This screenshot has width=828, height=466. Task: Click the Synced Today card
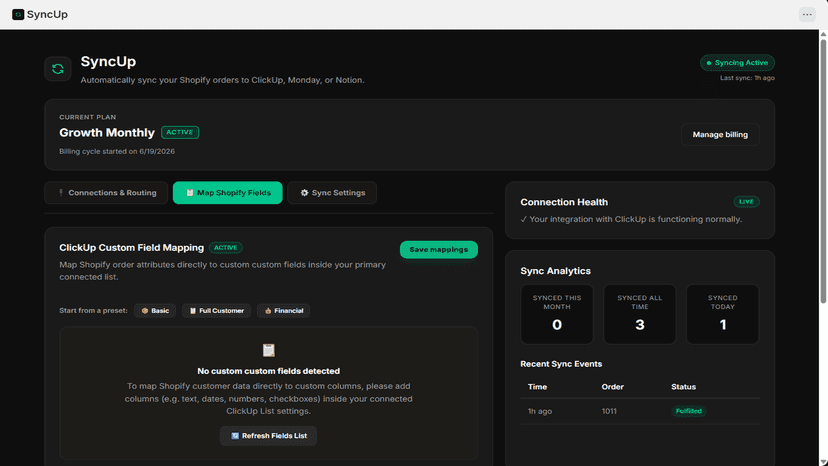[722, 314]
